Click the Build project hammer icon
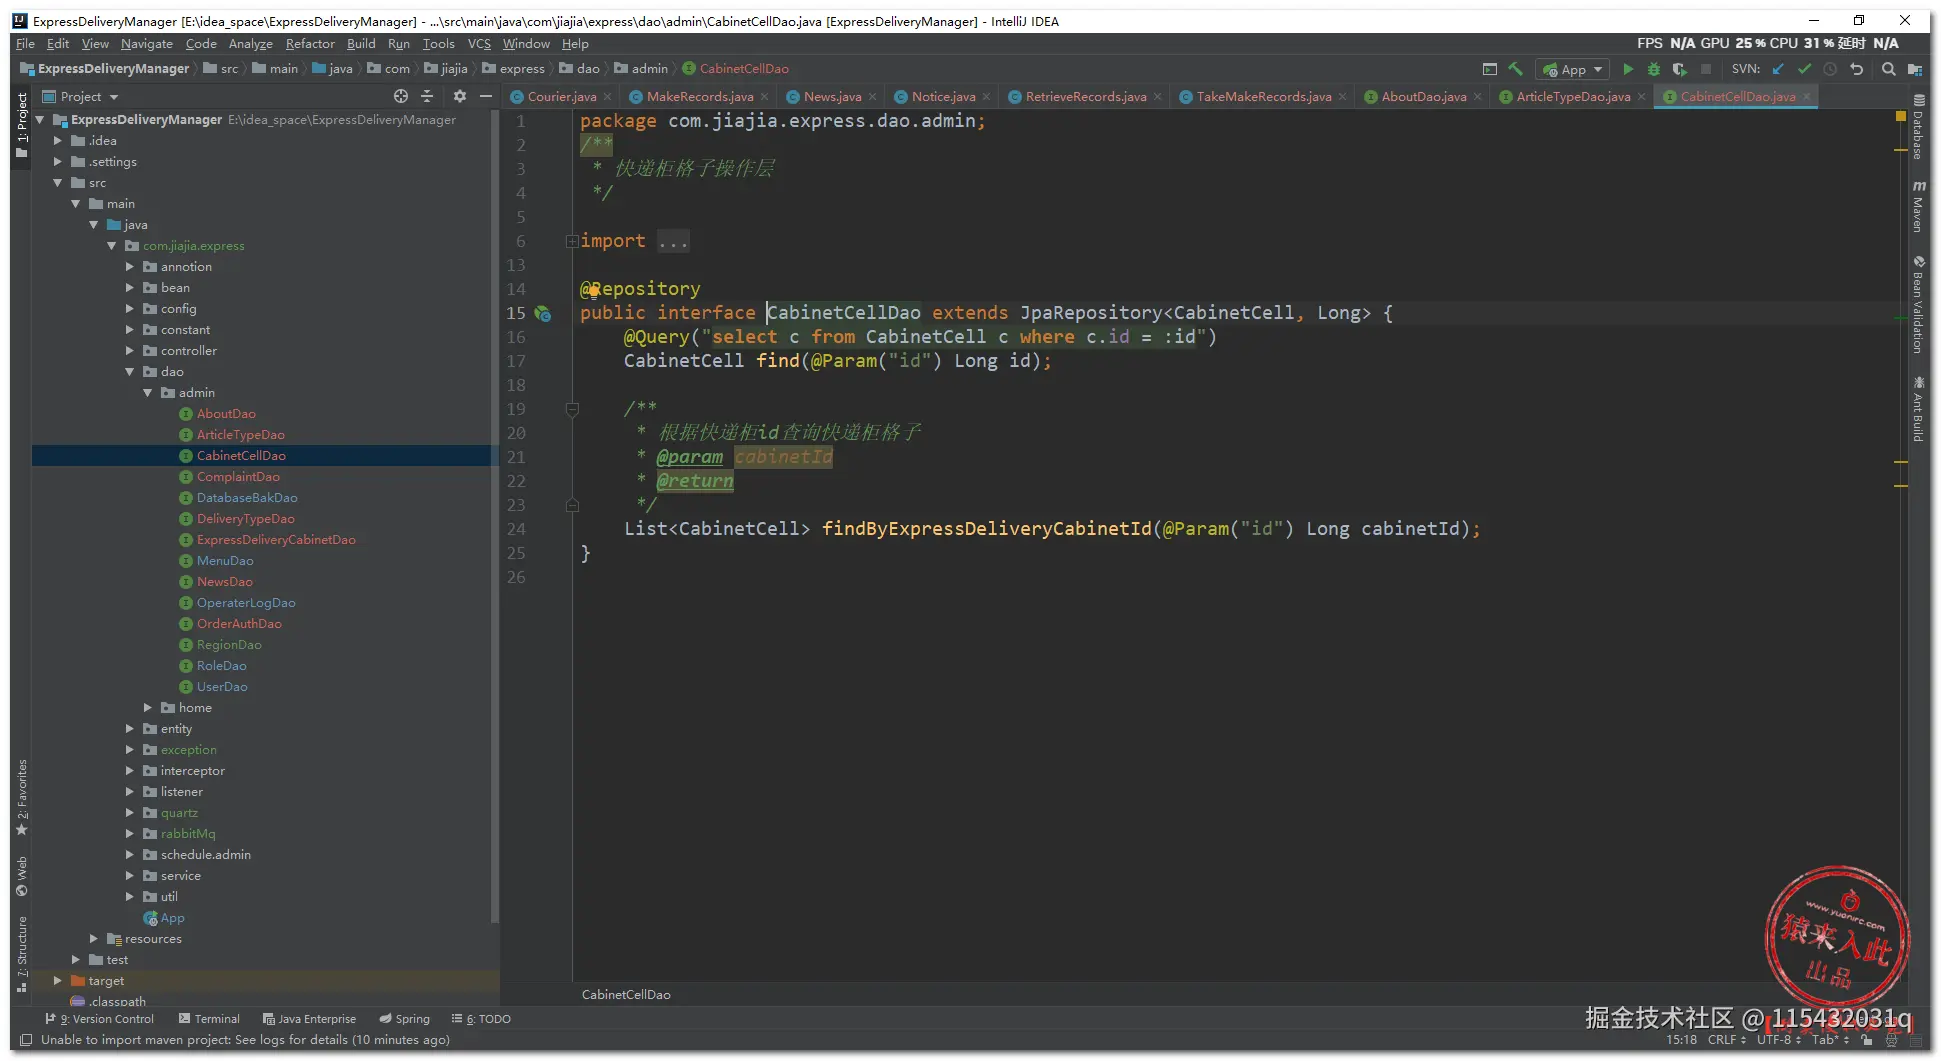This screenshot has width=1941, height=1061. point(1516,69)
